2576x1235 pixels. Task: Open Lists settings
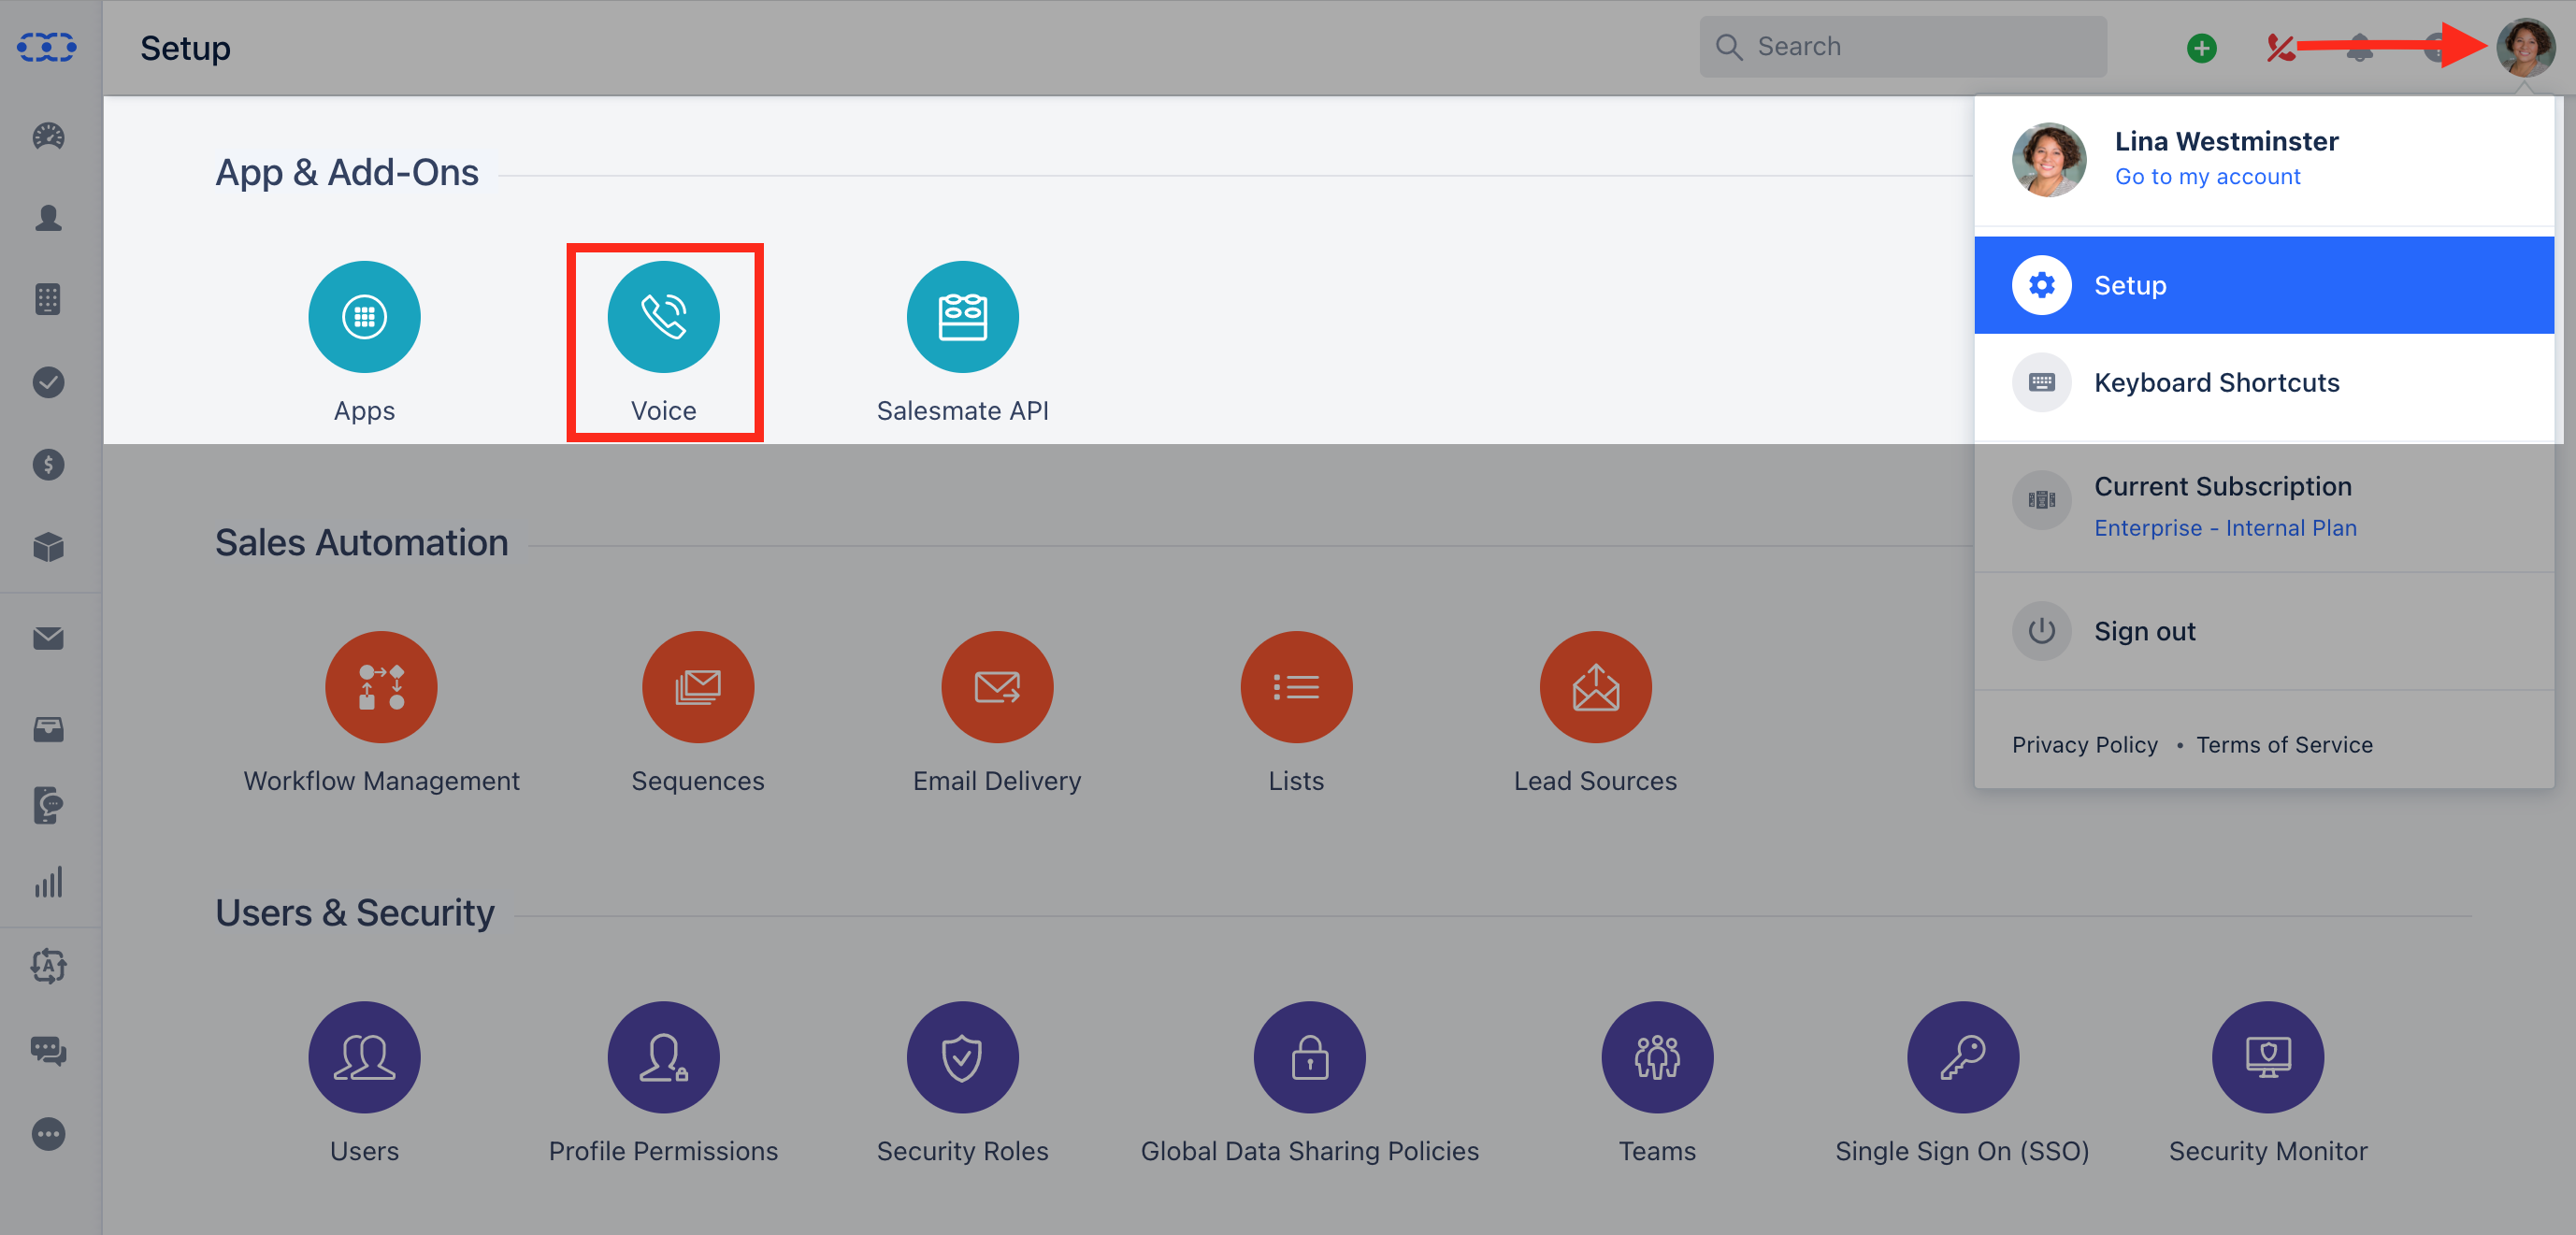point(1296,687)
